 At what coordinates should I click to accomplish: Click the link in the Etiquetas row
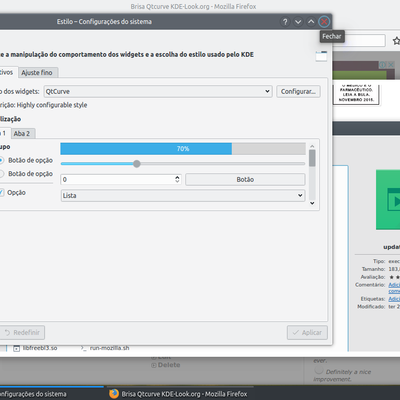coord(394,299)
